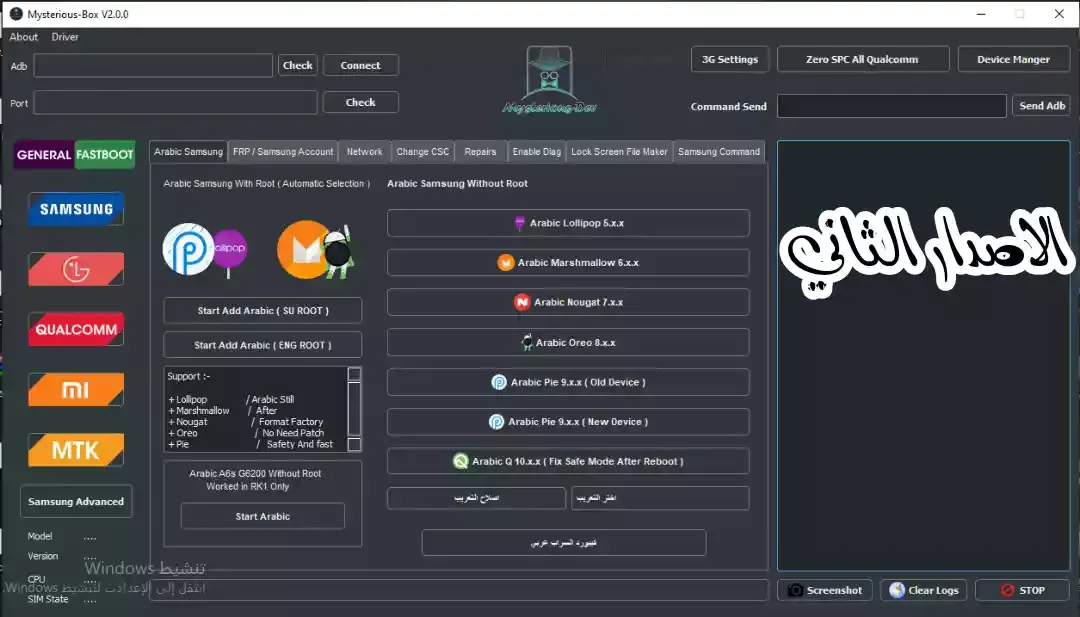Open the About menu
This screenshot has width=1080, height=617.
pos(23,37)
